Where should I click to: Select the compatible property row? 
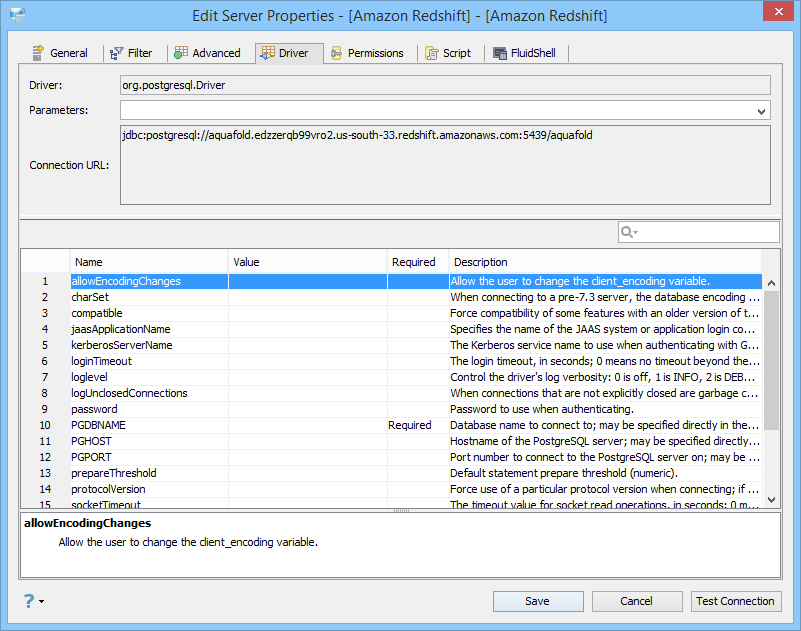(x=391, y=313)
